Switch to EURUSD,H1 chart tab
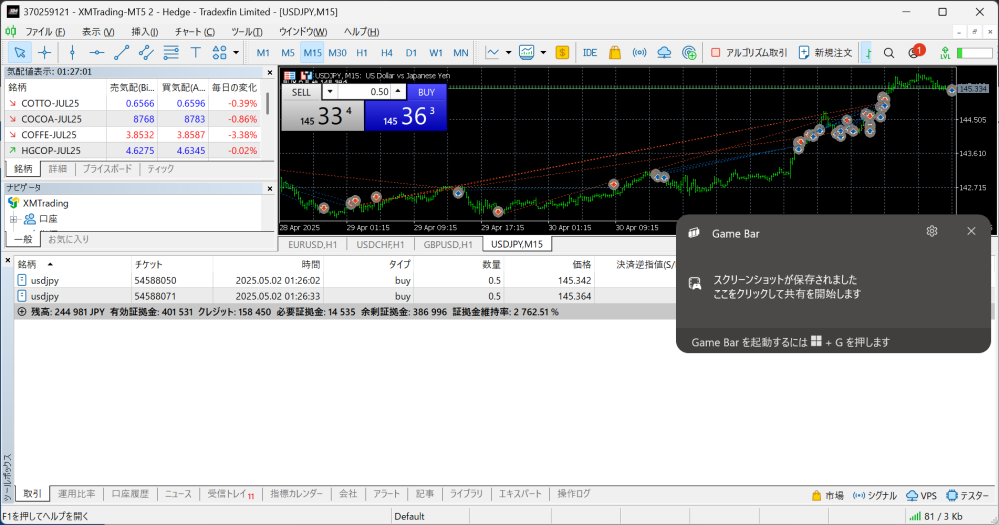Image resolution: width=999 pixels, height=525 pixels. [312, 245]
